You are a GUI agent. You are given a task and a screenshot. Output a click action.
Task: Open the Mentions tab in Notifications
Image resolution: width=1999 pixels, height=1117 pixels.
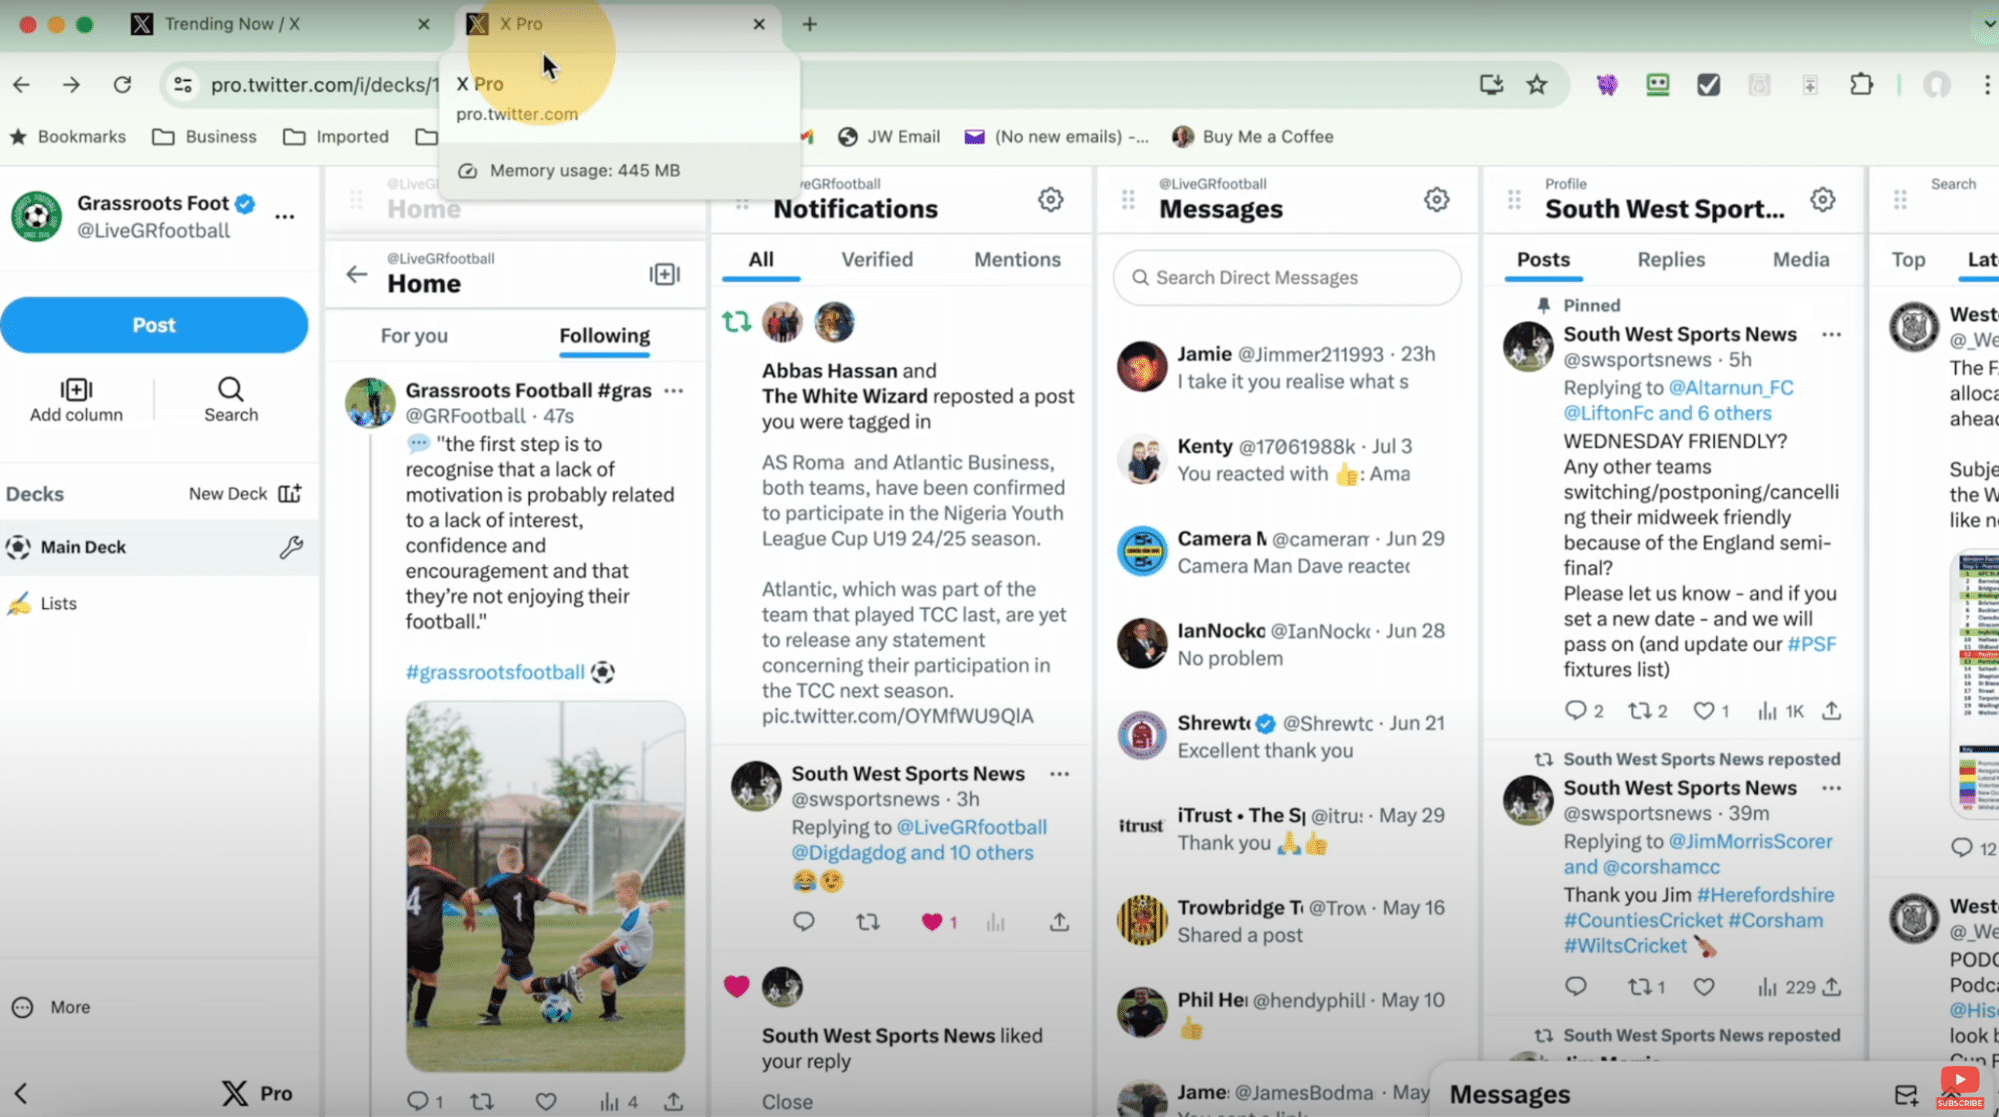tap(1016, 259)
